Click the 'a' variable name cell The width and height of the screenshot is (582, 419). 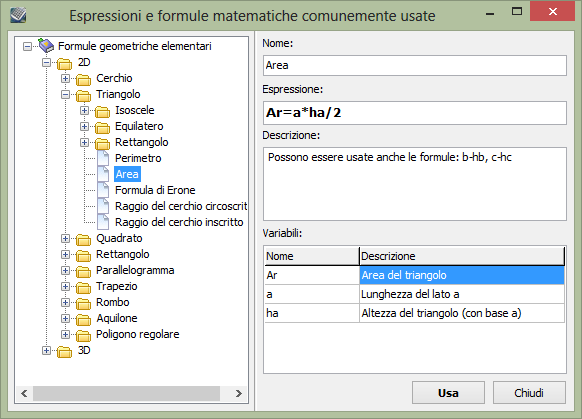coord(312,294)
